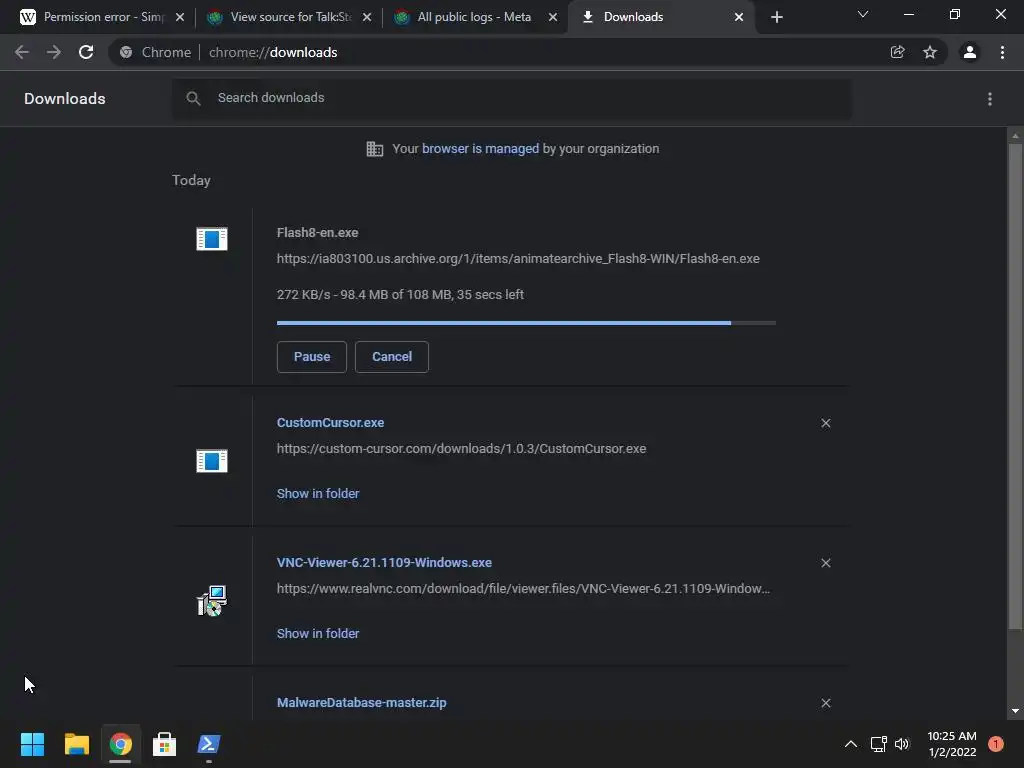Open the MalwareDatabase-master.zip file link
Viewport: 1024px width, 768px height.
tap(362, 703)
